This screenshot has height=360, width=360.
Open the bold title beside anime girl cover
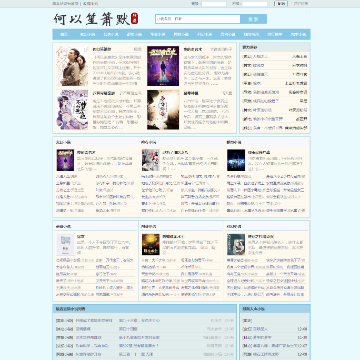pos(104,93)
